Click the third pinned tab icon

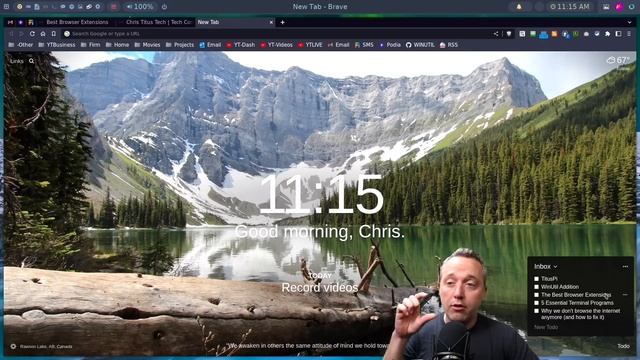coord(31,22)
